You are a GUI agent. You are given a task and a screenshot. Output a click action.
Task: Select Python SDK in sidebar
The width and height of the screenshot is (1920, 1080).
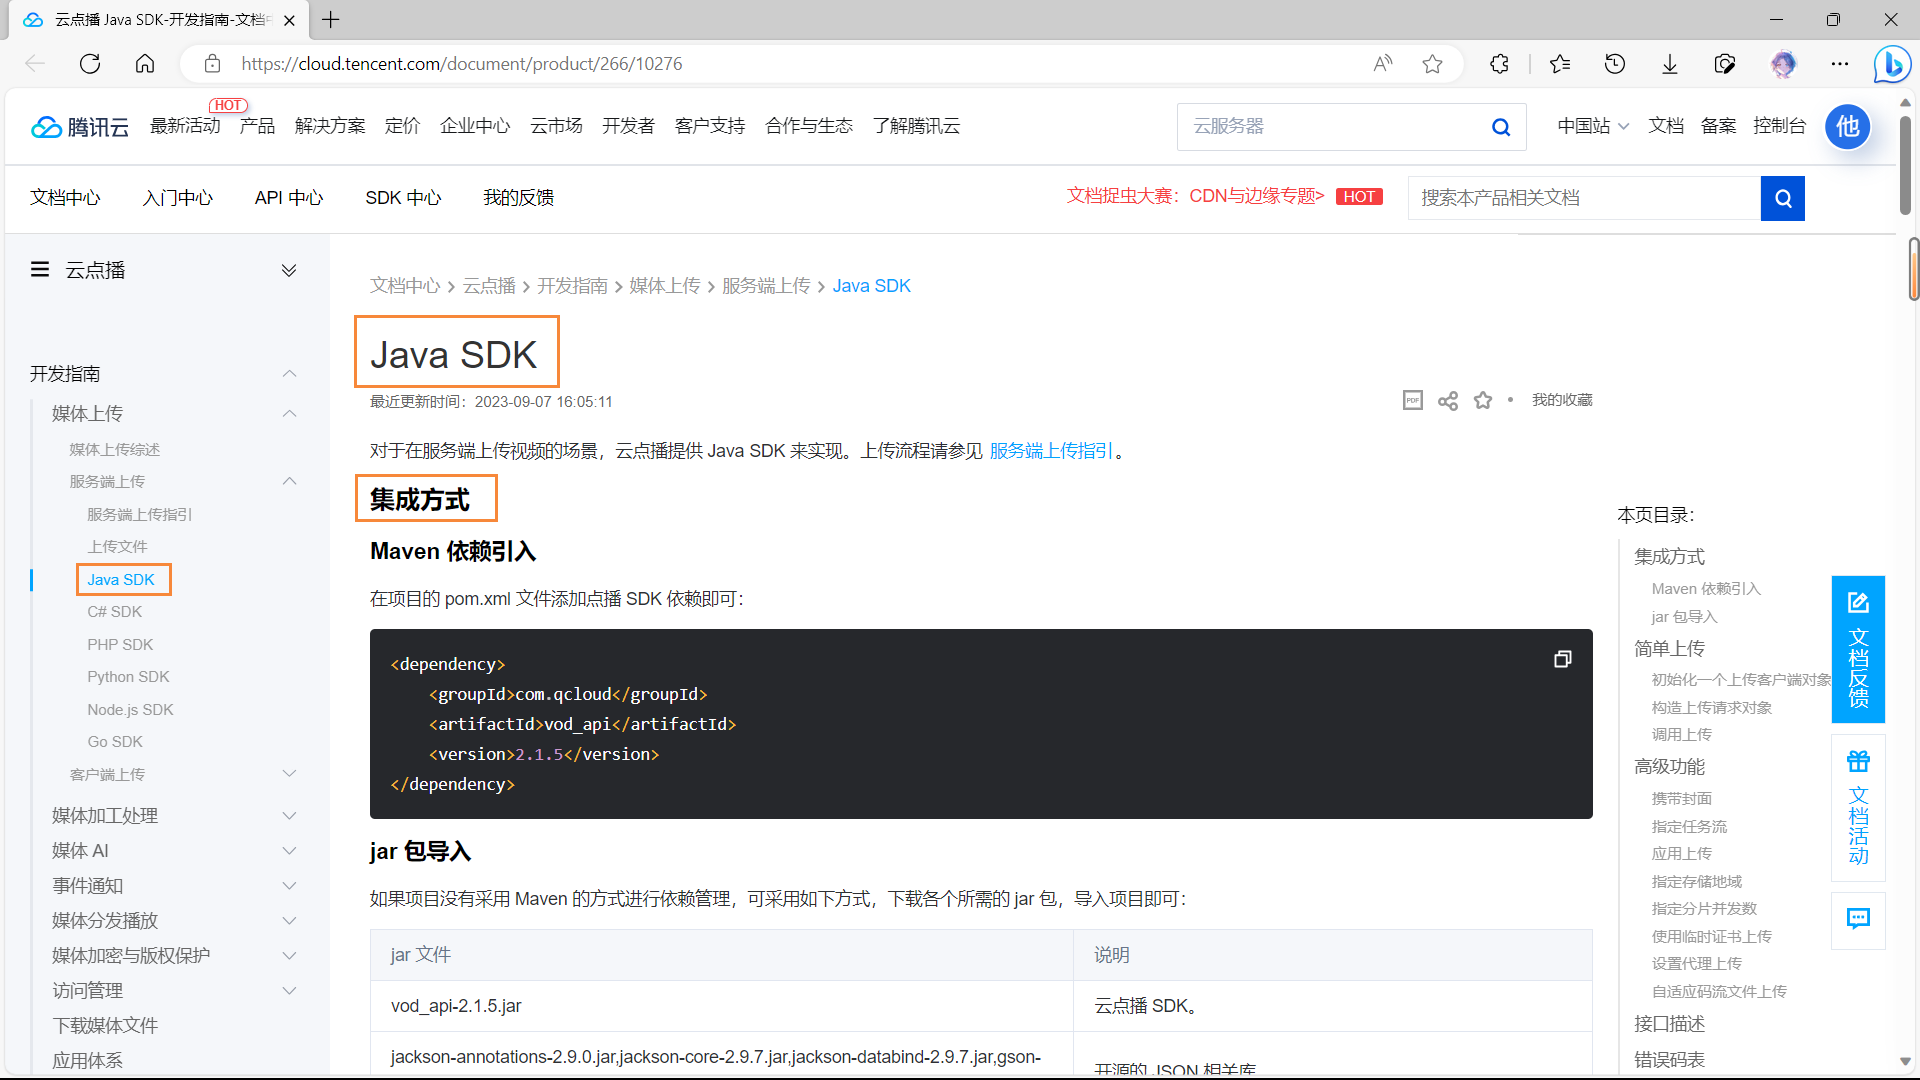(x=128, y=677)
